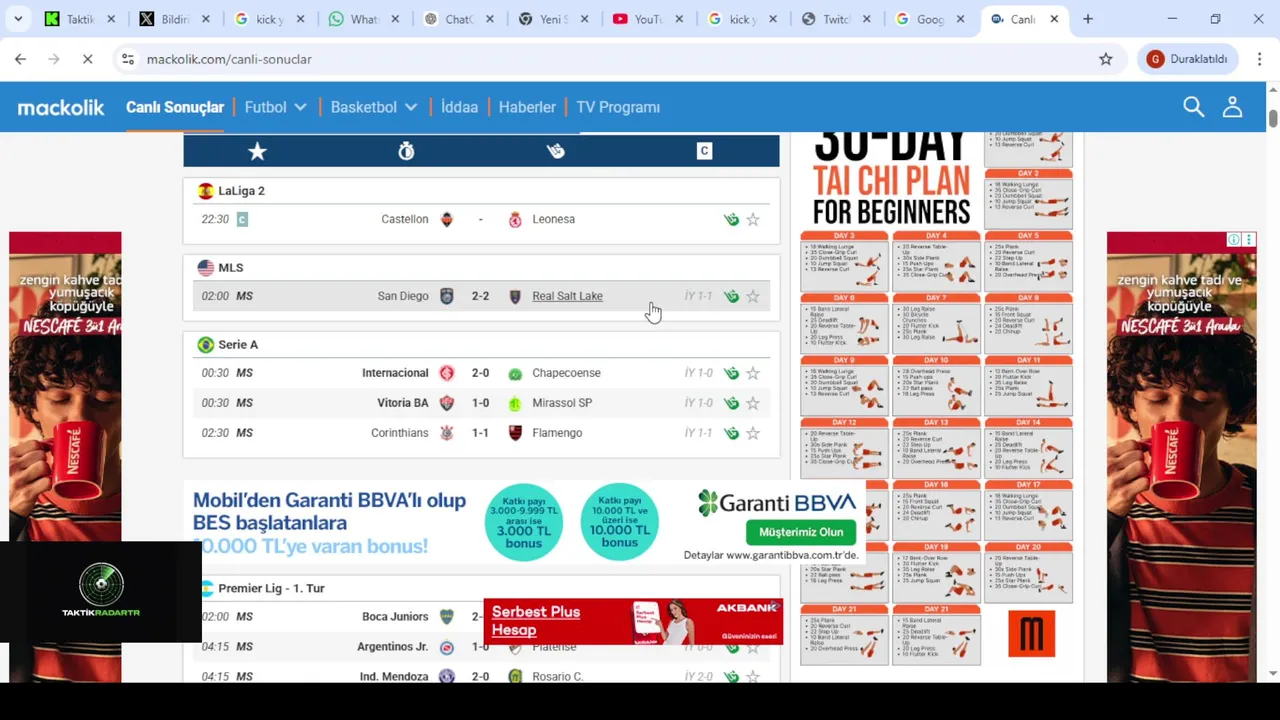
Task: Open the Tai Chi plan advertisement image
Action: [936, 398]
